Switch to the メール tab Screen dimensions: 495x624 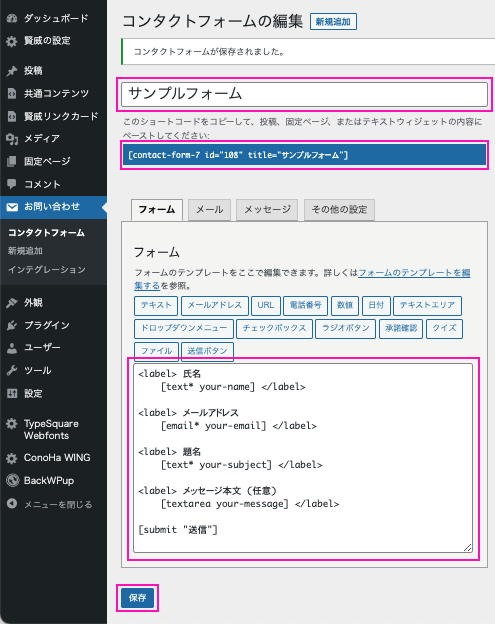209,210
